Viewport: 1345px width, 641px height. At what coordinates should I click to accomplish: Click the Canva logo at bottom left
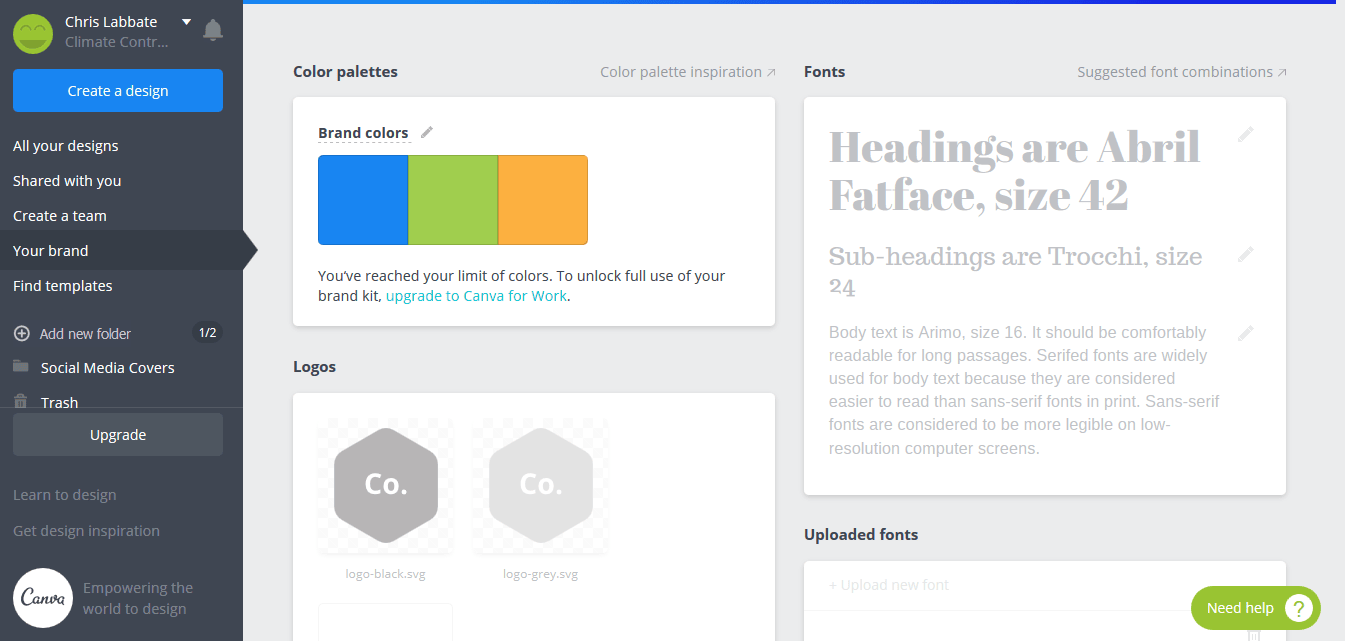tap(43, 598)
